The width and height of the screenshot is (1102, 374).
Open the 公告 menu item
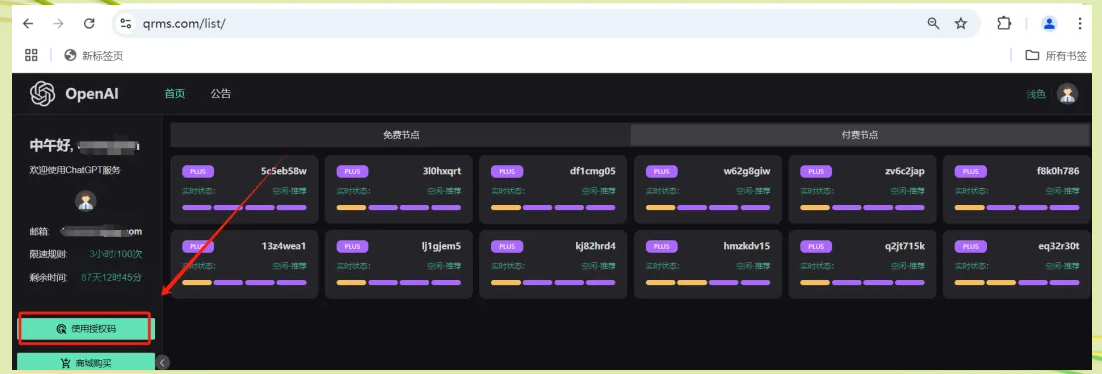pyautogui.click(x=221, y=94)
